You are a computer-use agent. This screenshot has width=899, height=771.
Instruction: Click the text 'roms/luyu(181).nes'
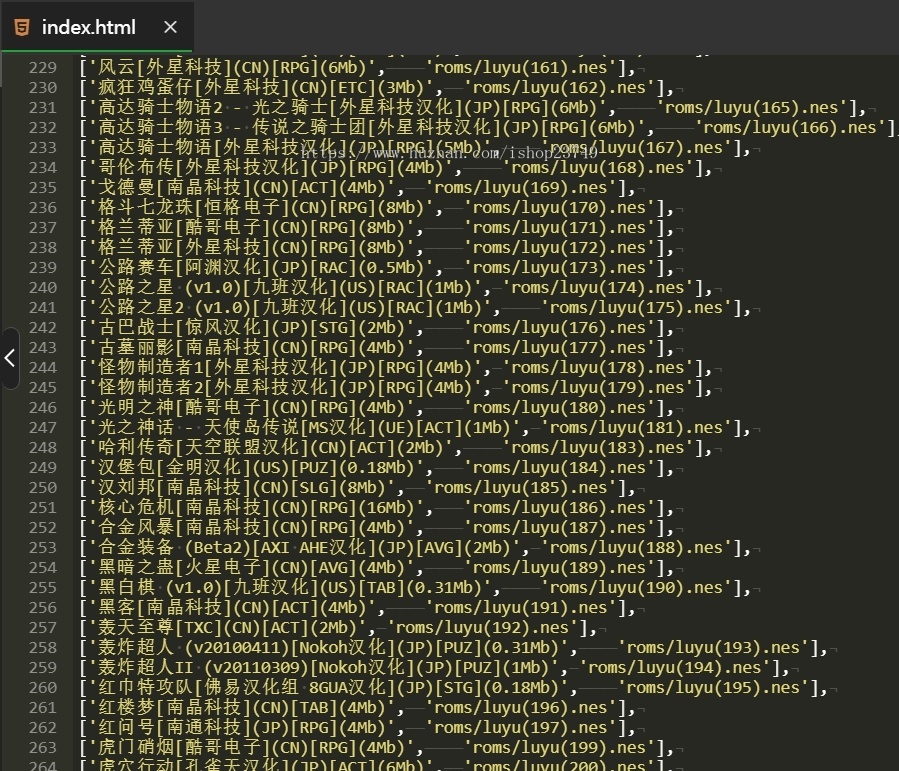[636, 428]
